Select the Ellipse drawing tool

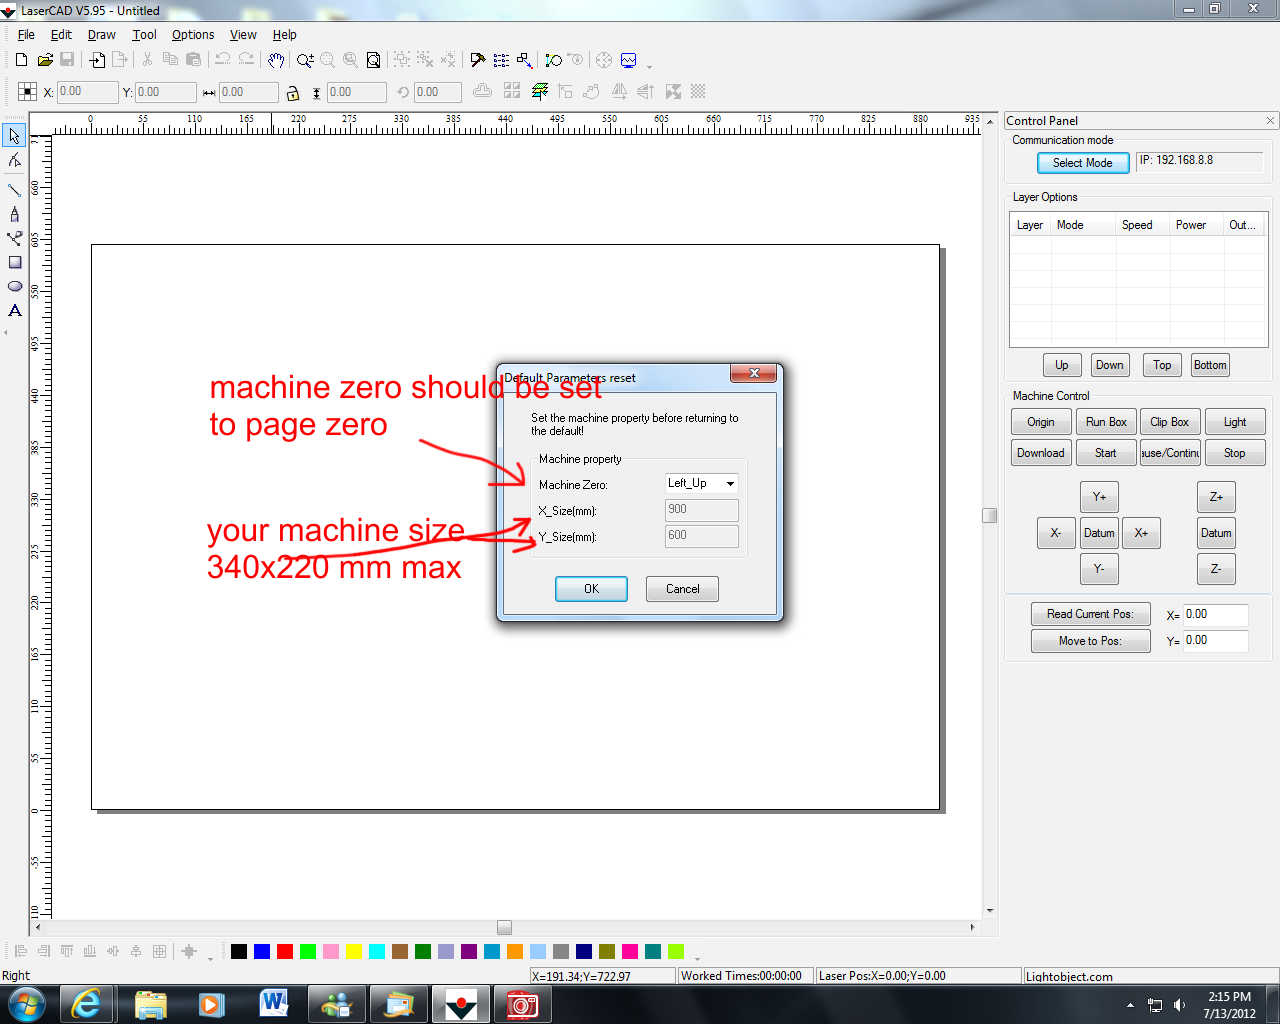(15, 286)
